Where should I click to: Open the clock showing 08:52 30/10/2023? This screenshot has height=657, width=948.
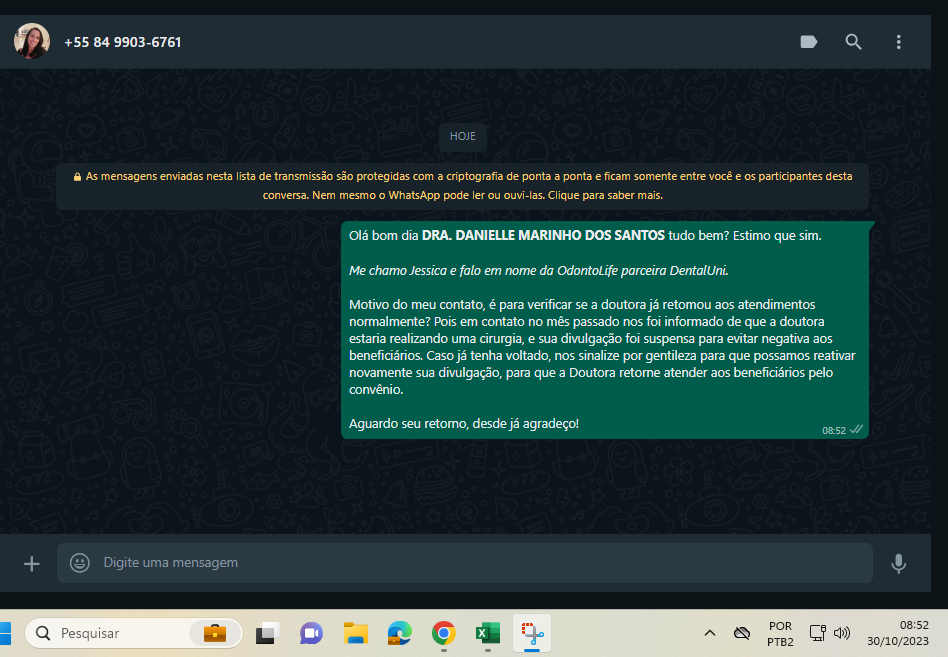pos(898,633)
